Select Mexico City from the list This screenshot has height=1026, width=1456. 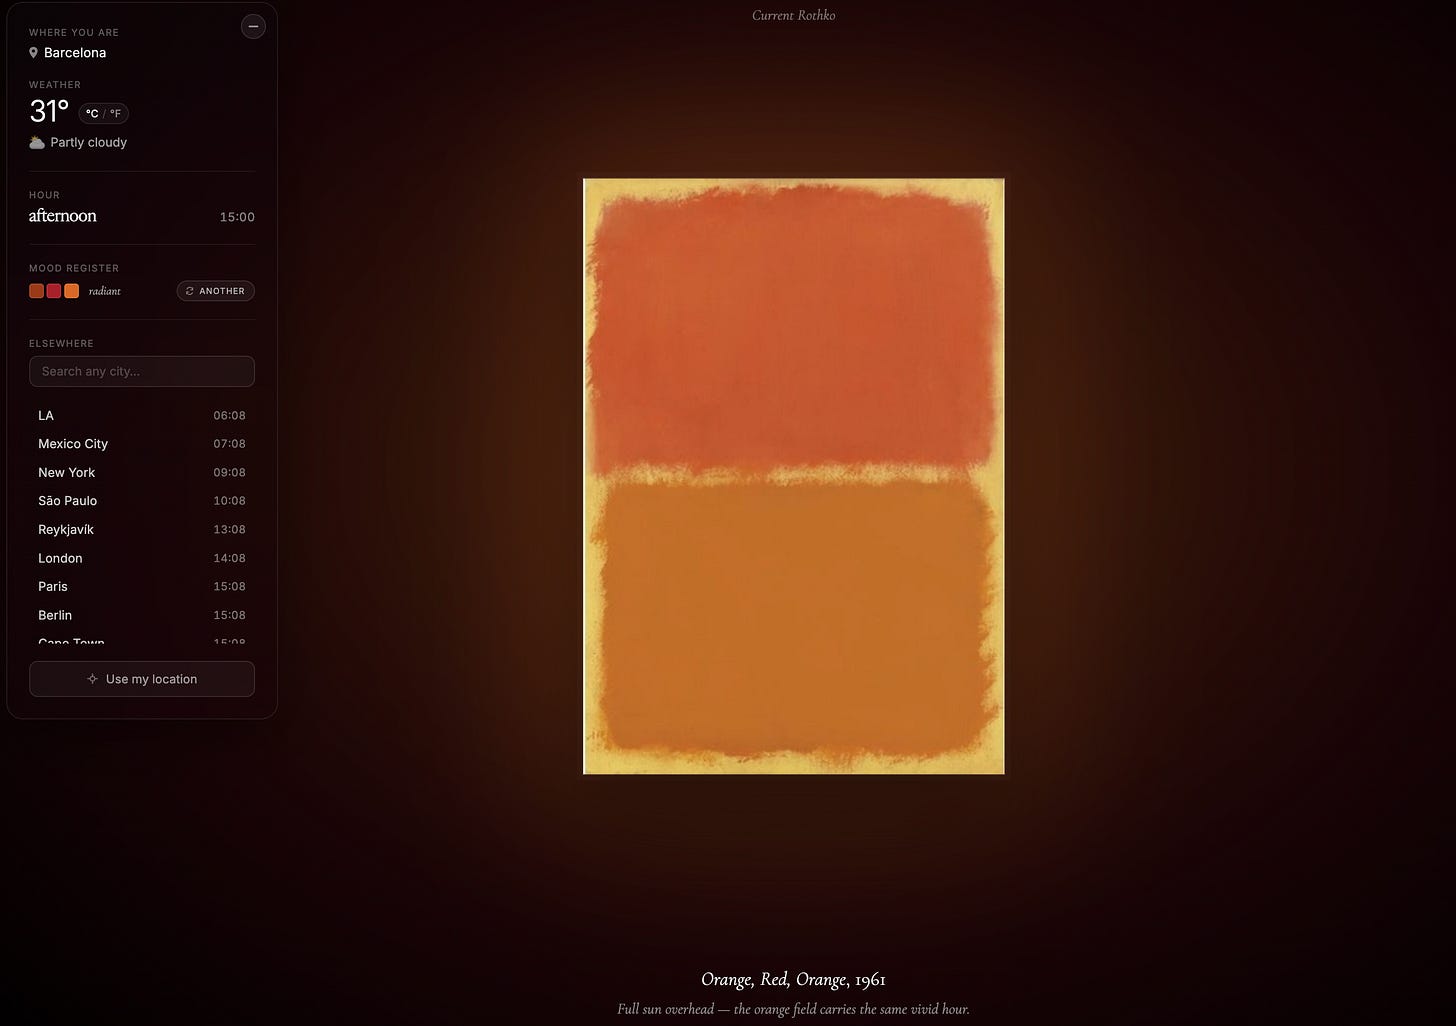pyautogui.click(x=142, y=444)
